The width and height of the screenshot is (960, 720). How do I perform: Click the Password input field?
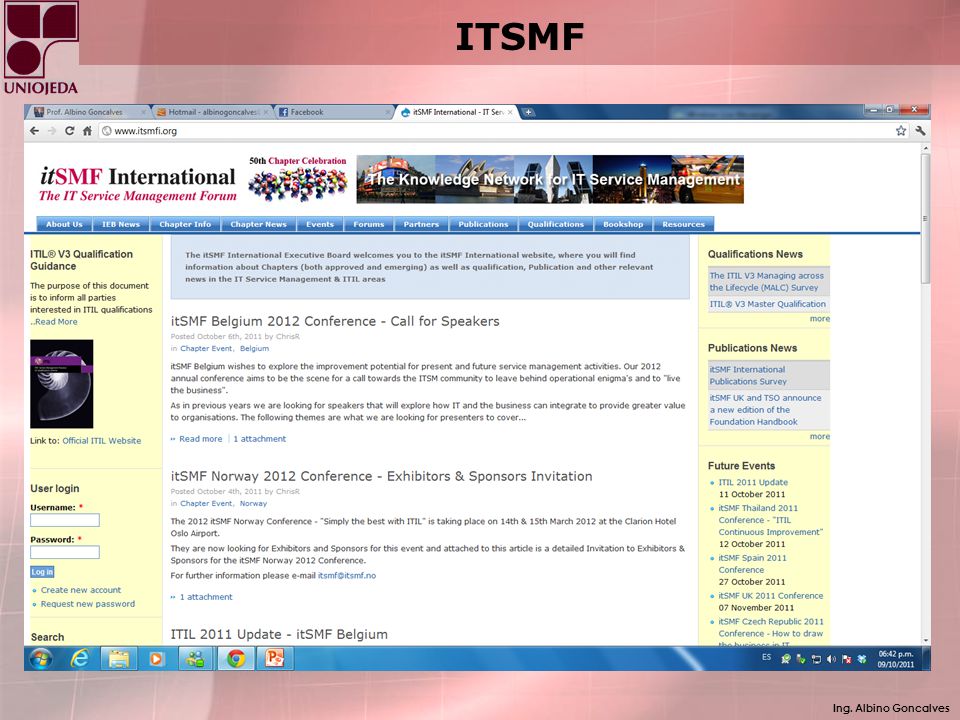click(65, 552)
